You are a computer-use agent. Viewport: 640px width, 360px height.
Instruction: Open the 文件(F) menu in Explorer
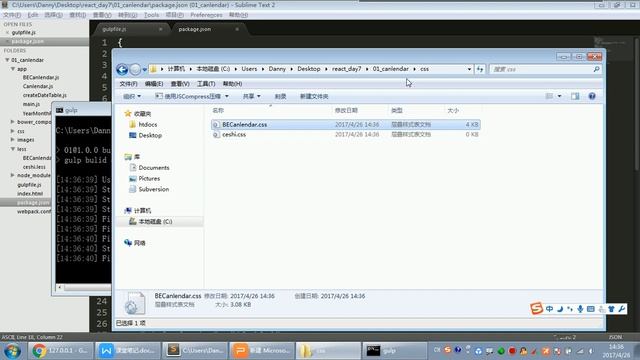[x=128, y=84]
